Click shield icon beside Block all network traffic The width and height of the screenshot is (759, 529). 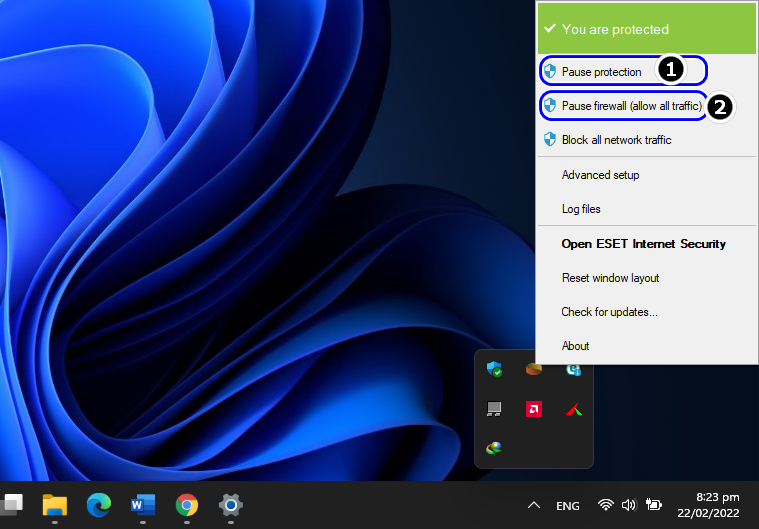click(549, 139)
